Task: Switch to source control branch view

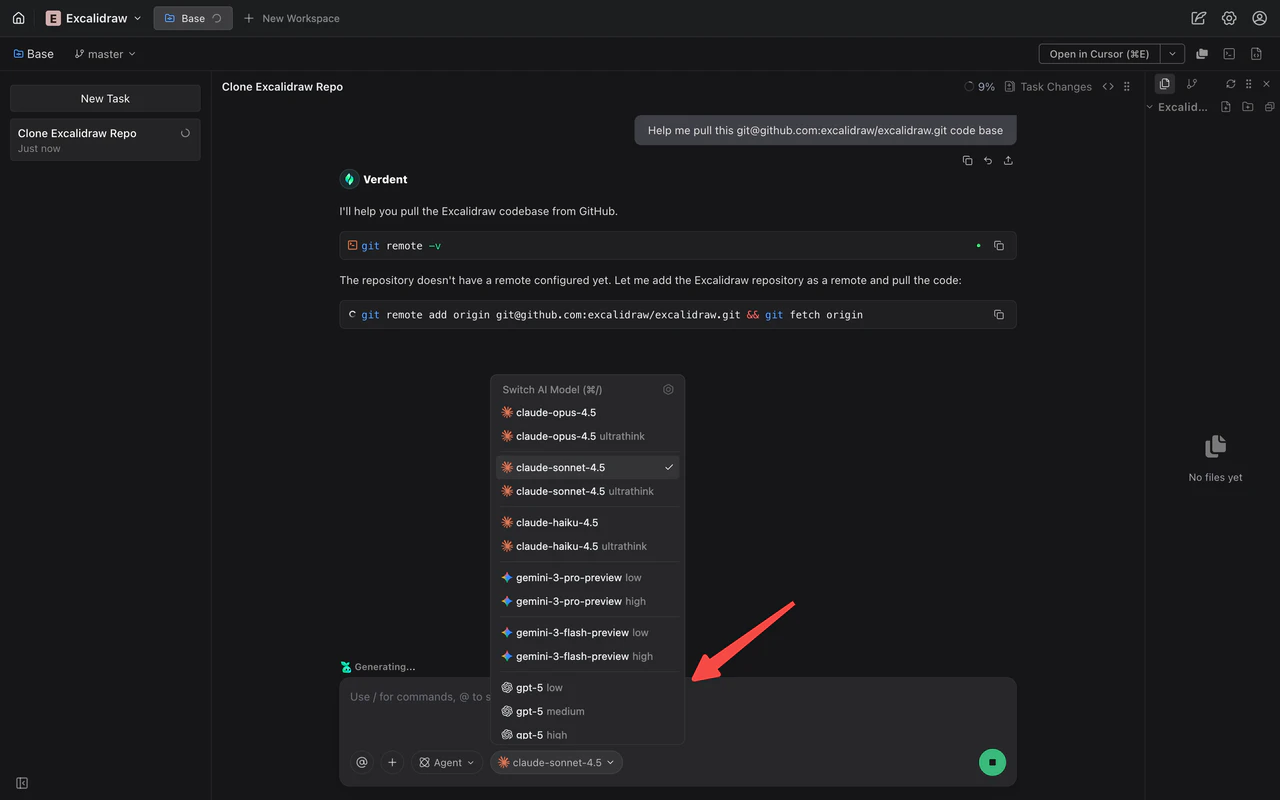Action: 1192,84
